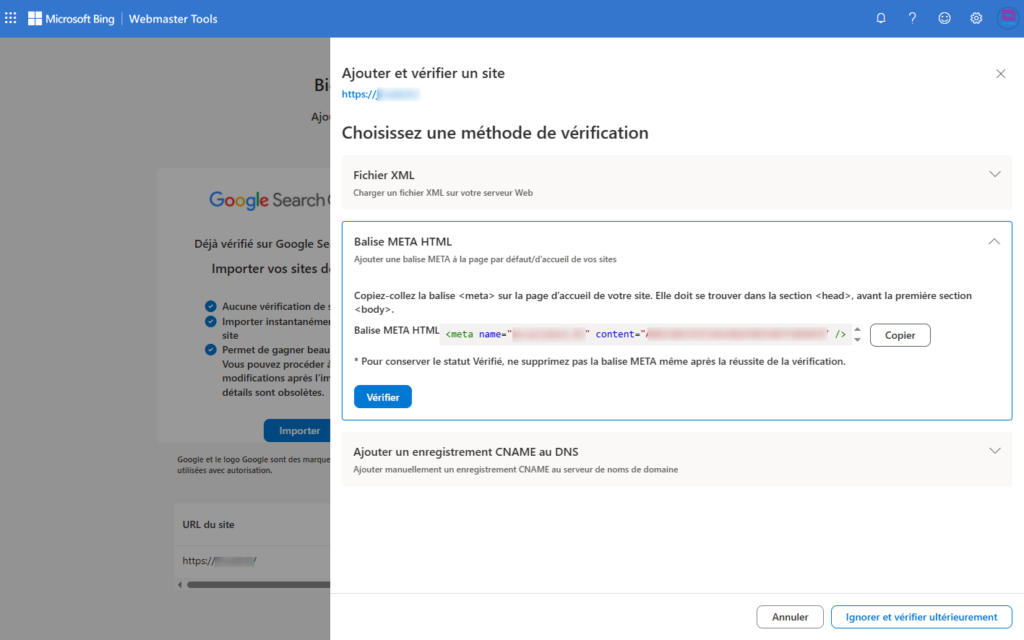Screen dimensions: 1024x640
Task: Click the up arrow beside meta tag
Action: (857, 330)
